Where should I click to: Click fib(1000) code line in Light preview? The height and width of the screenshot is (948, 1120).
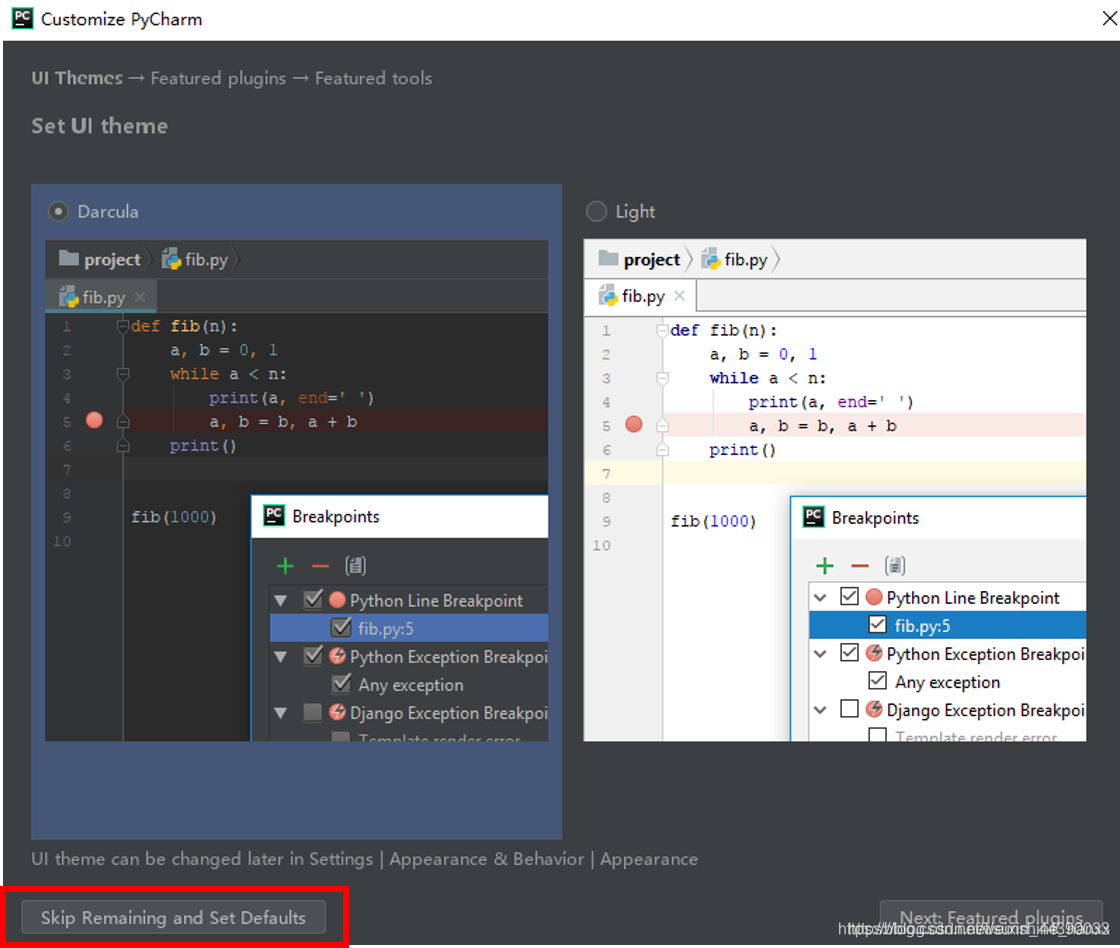point(713,521)
